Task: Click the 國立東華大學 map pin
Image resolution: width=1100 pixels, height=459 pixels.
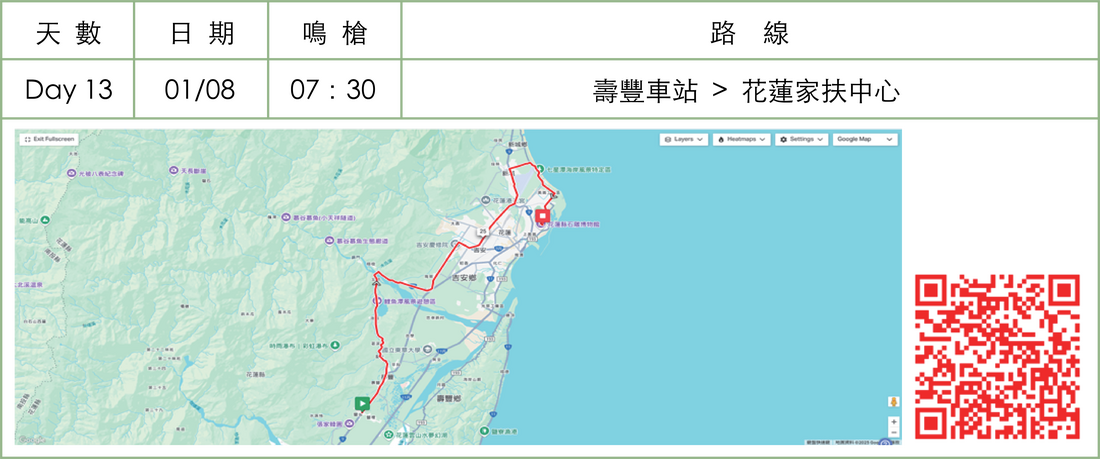Action: point(429,350)
